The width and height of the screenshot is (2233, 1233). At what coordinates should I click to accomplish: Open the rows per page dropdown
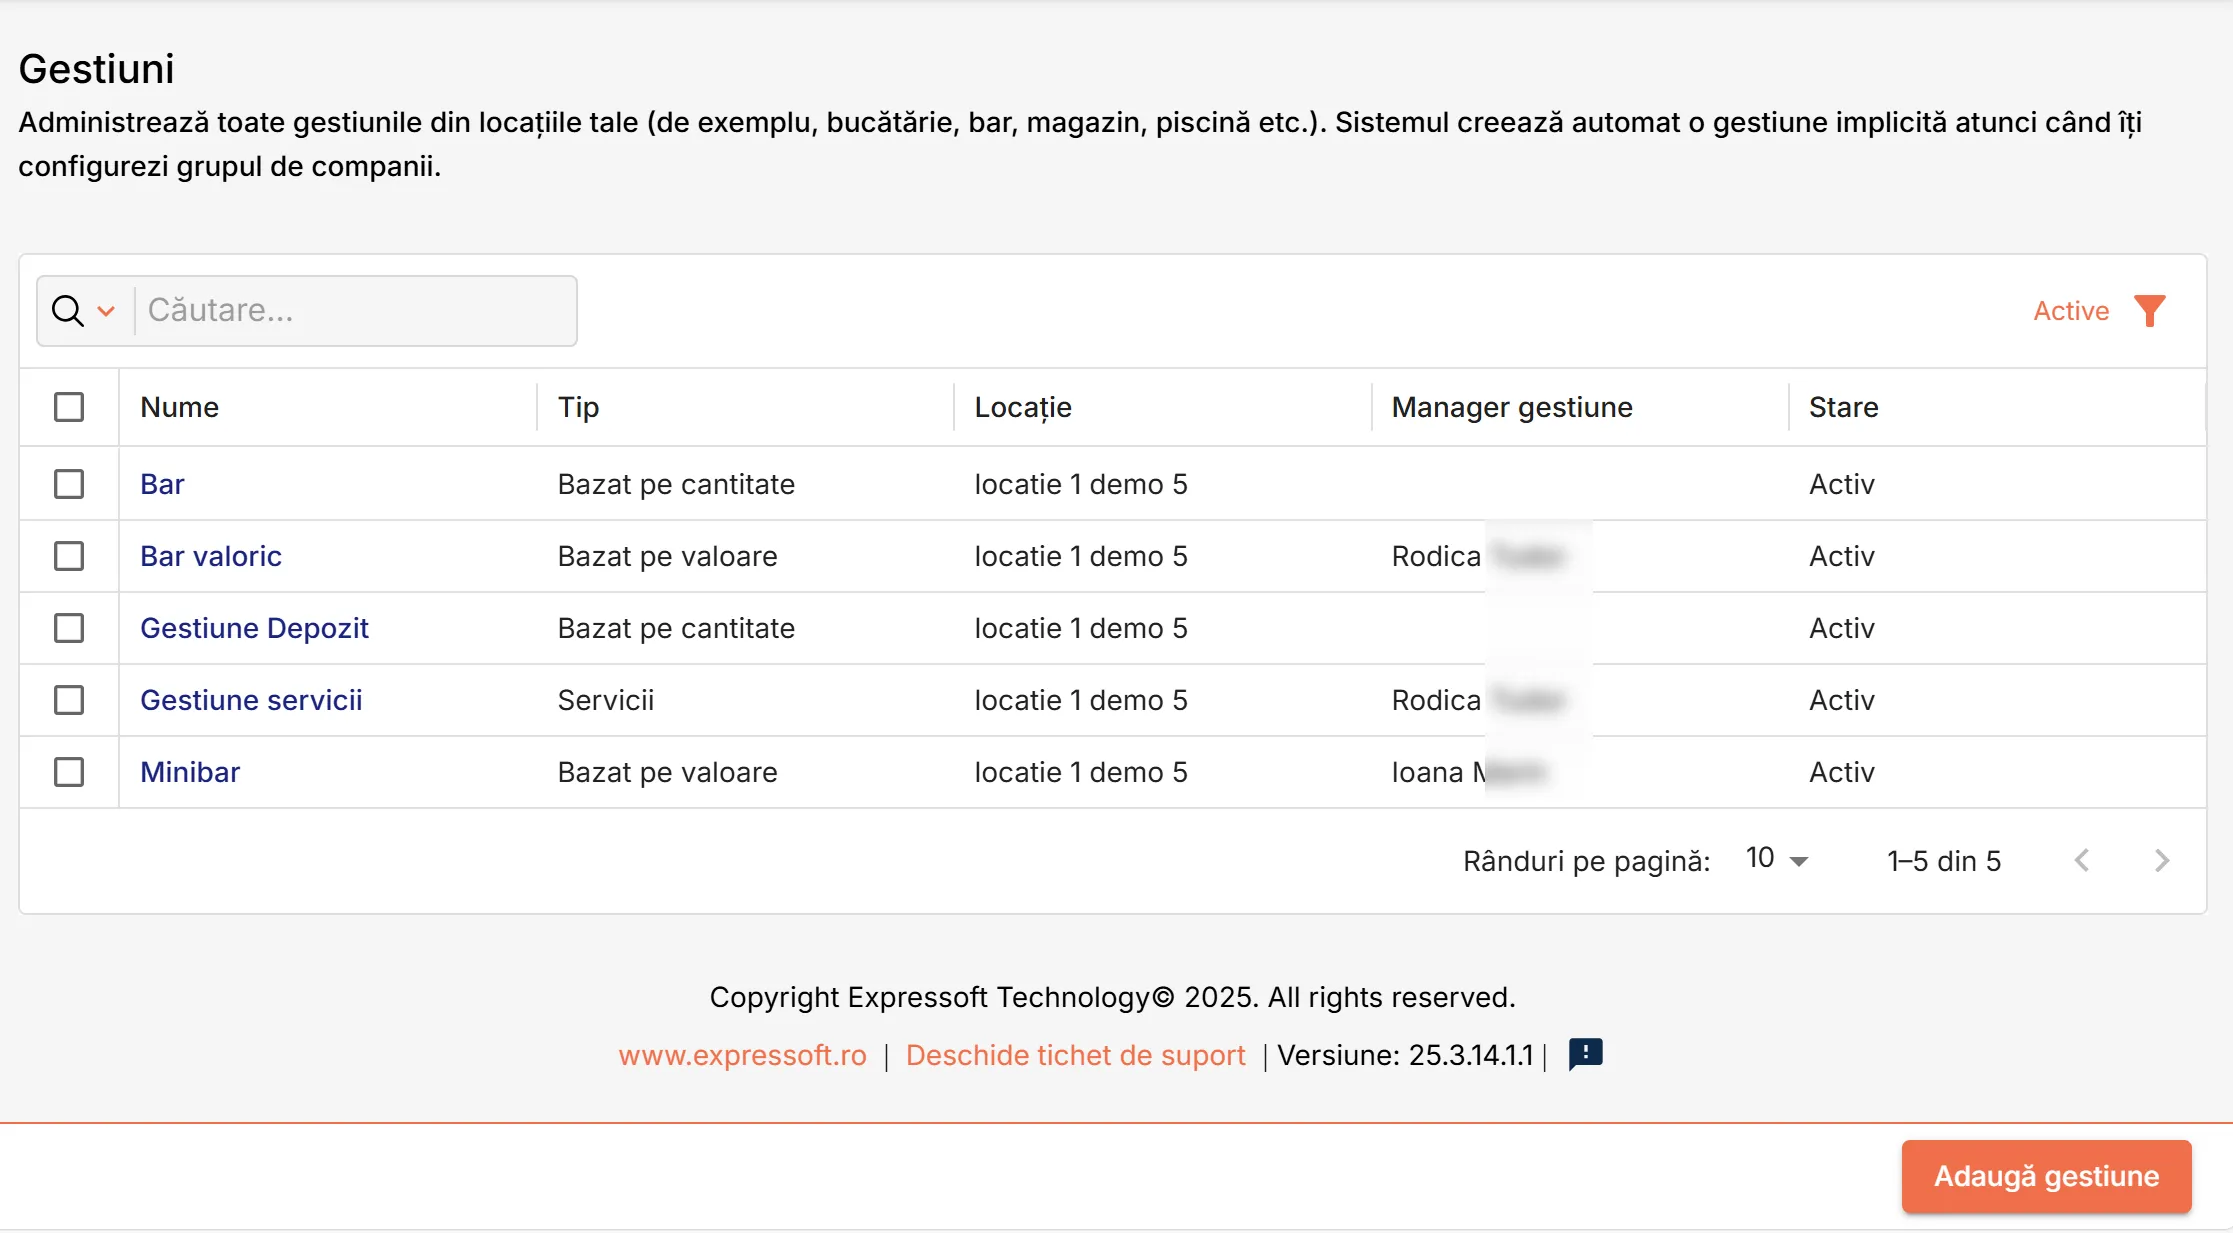(1777, 859)
